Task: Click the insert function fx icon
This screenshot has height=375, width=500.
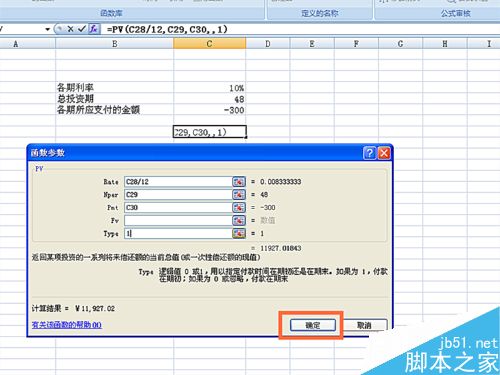Action: (x=94, y=29)
